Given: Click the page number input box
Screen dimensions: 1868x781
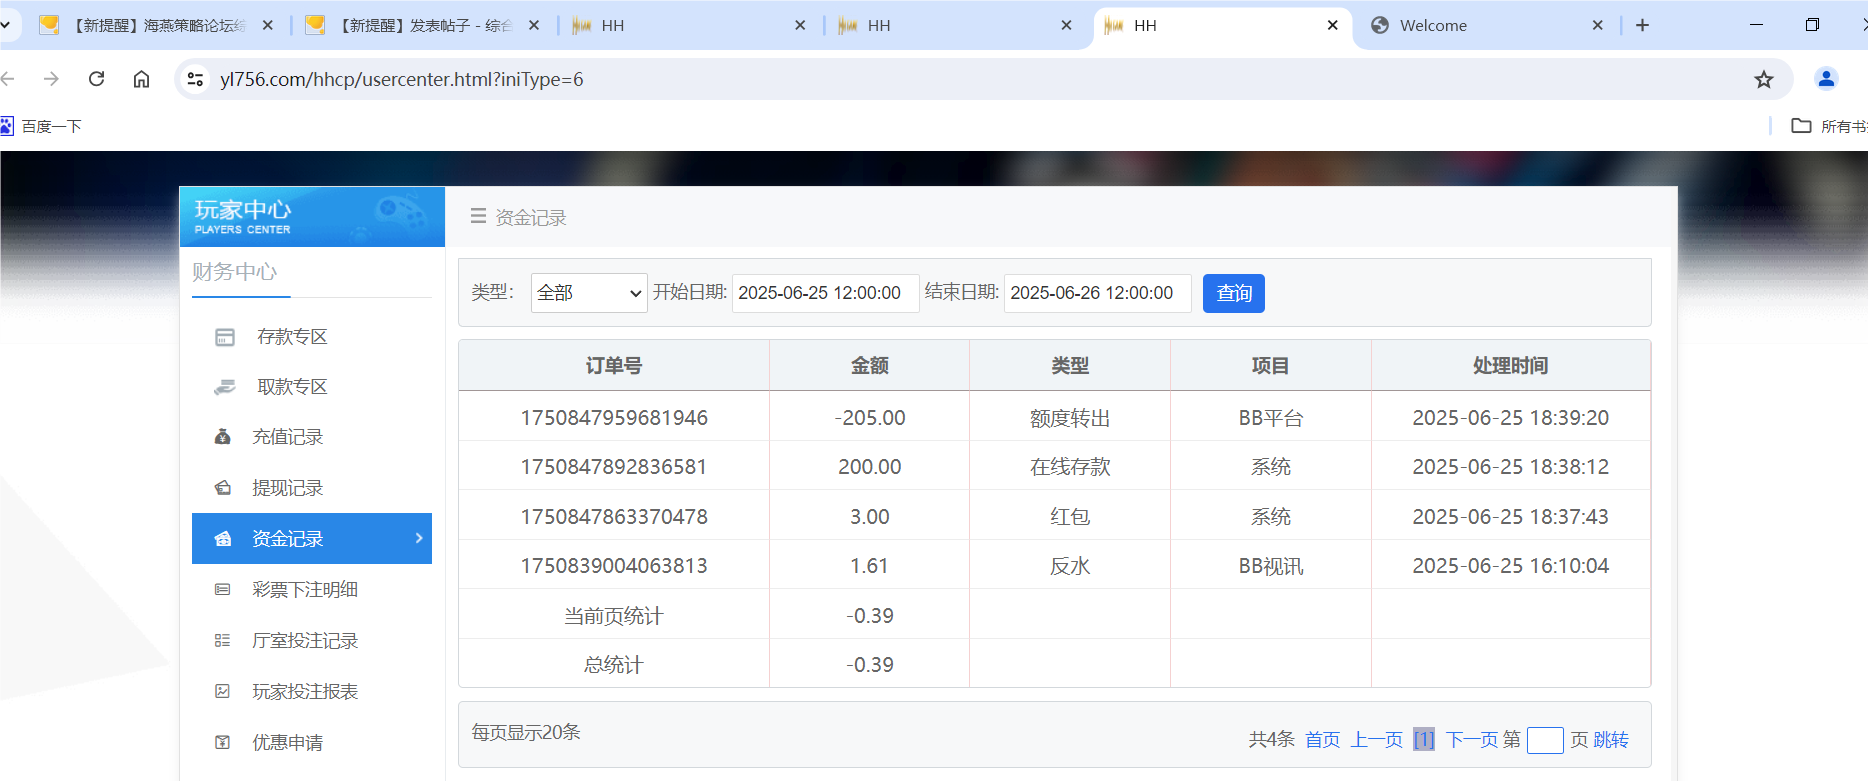Looking at the screenshot, I should click(x=1544, y=740).
